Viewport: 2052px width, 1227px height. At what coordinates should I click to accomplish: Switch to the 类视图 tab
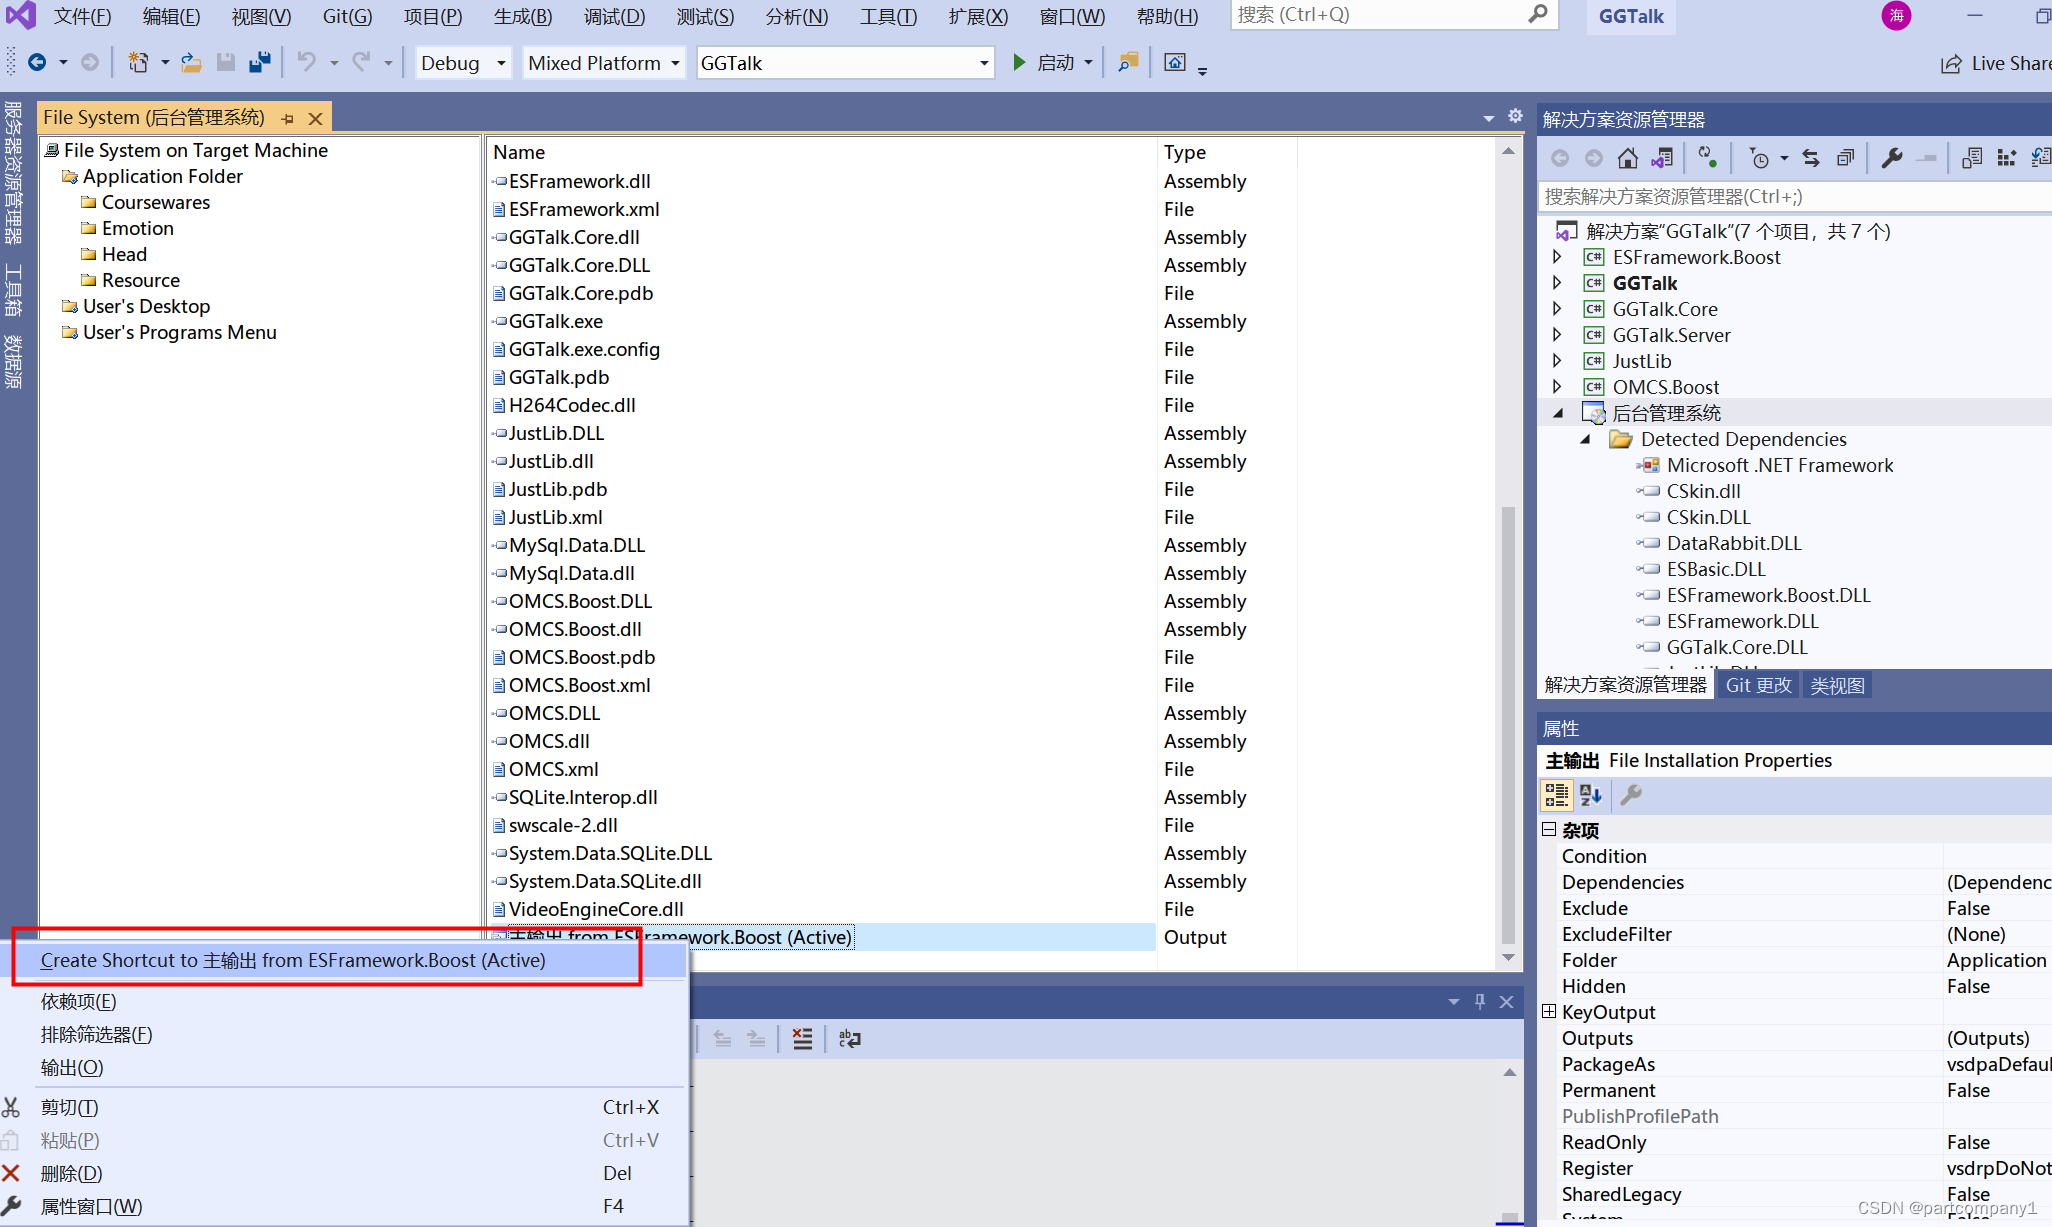[1837, 685]
